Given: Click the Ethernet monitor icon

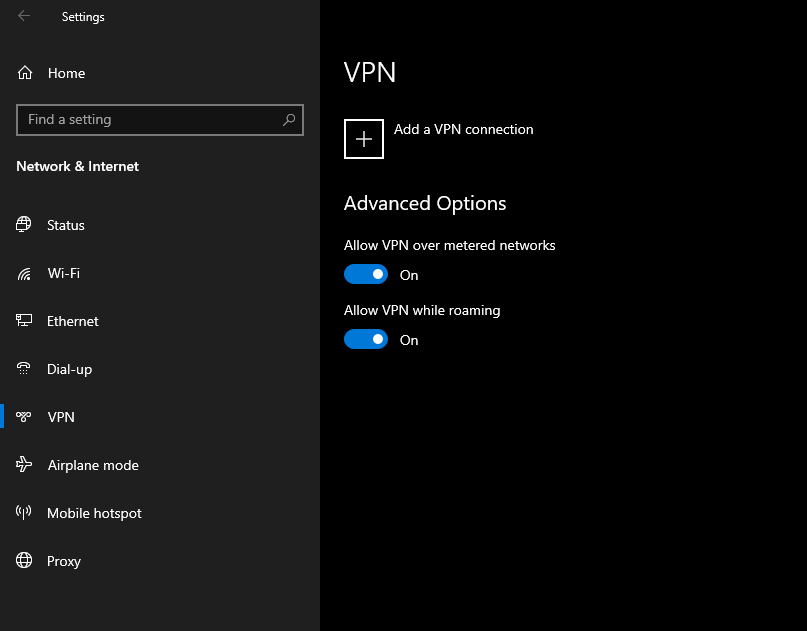Looking at the screenshot, I should click(x=24, y=321).
